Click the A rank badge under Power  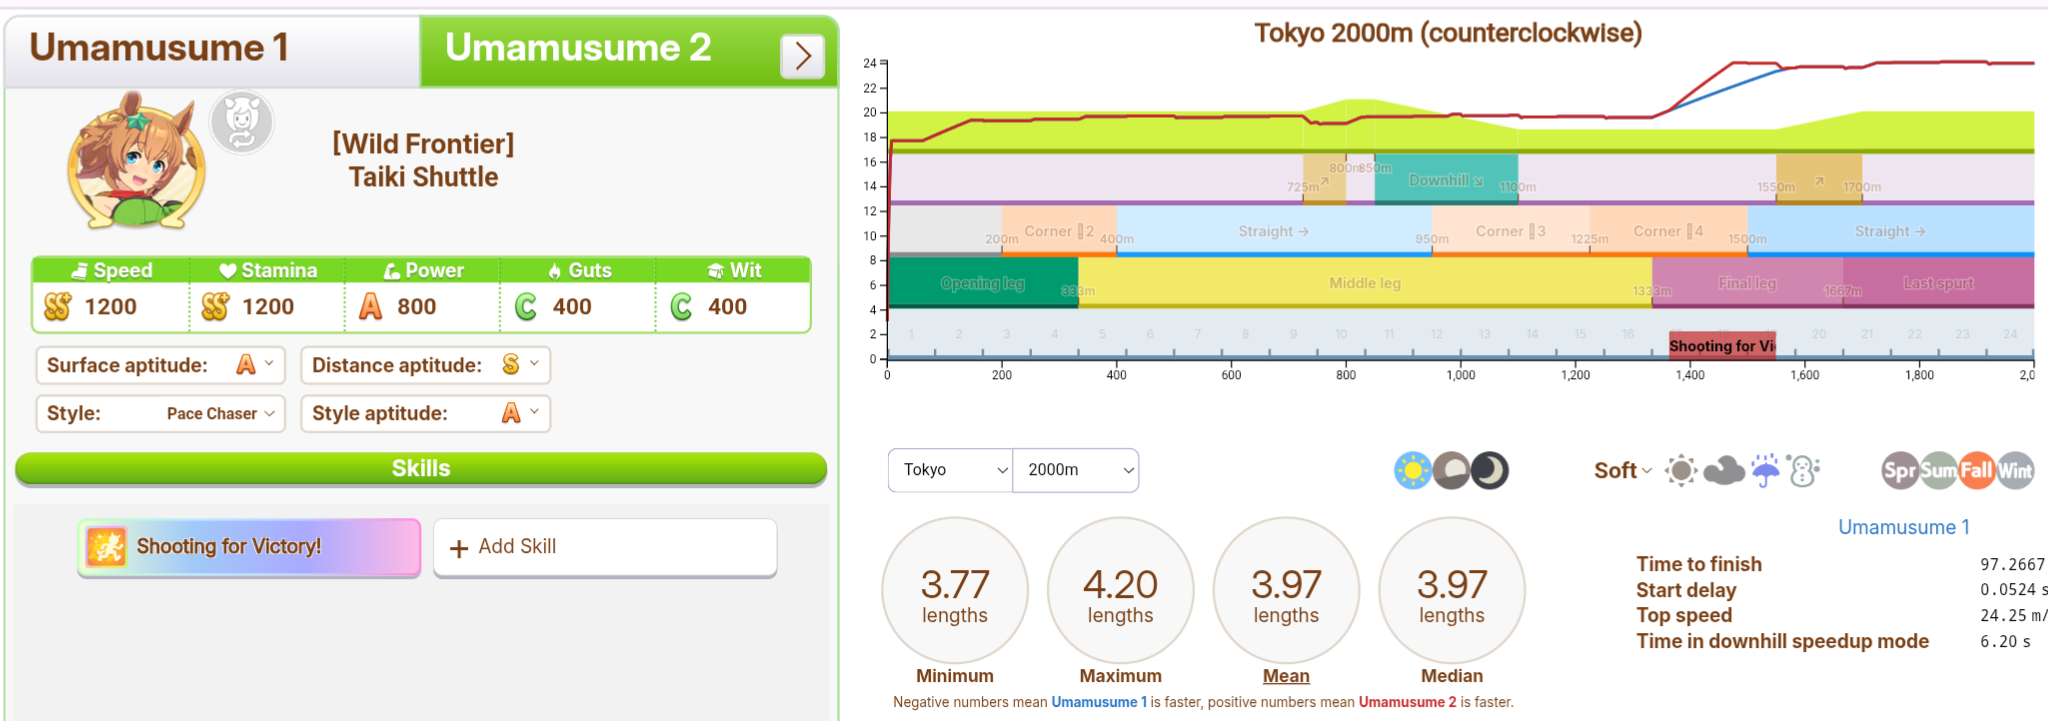tap(371, 307)
